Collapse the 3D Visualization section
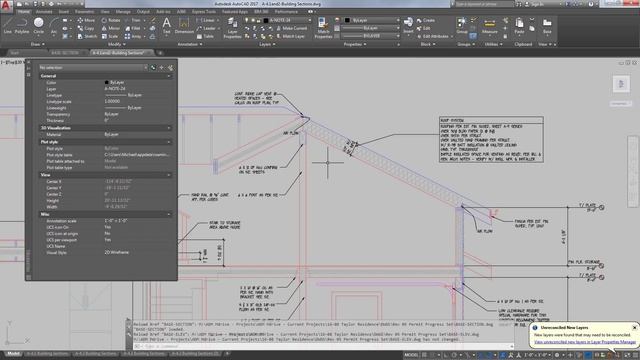The height and width of the screenshot is (360, 640). click(x=169, y=128)
